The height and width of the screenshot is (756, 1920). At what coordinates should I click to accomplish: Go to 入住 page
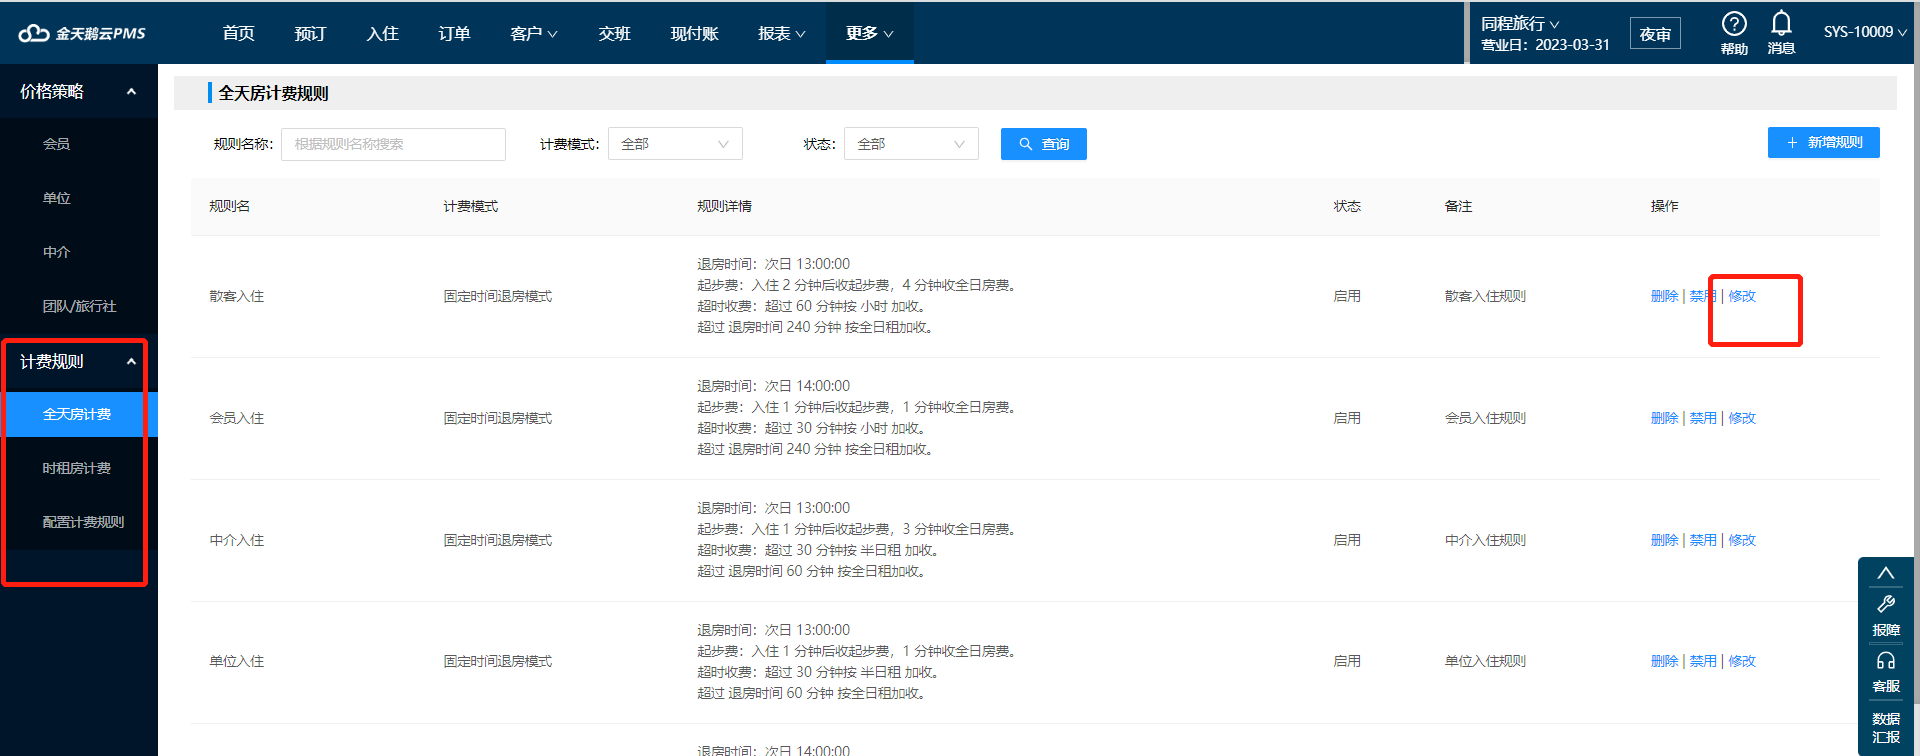pyautogui.click(x=382, y=33)
